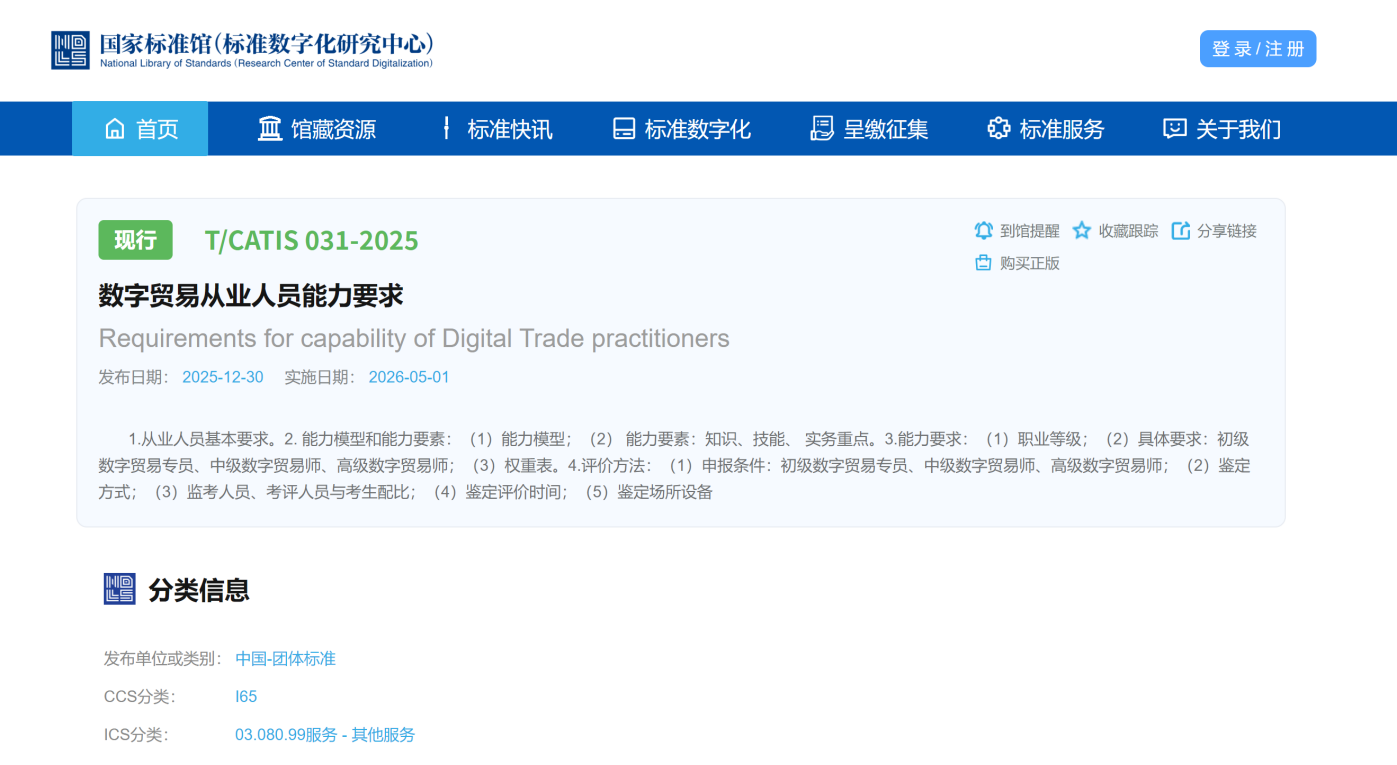This screenshot has height=765, width=1397.
Task: Go to the 标准快讯 menu item
Action: coord(498,129)
